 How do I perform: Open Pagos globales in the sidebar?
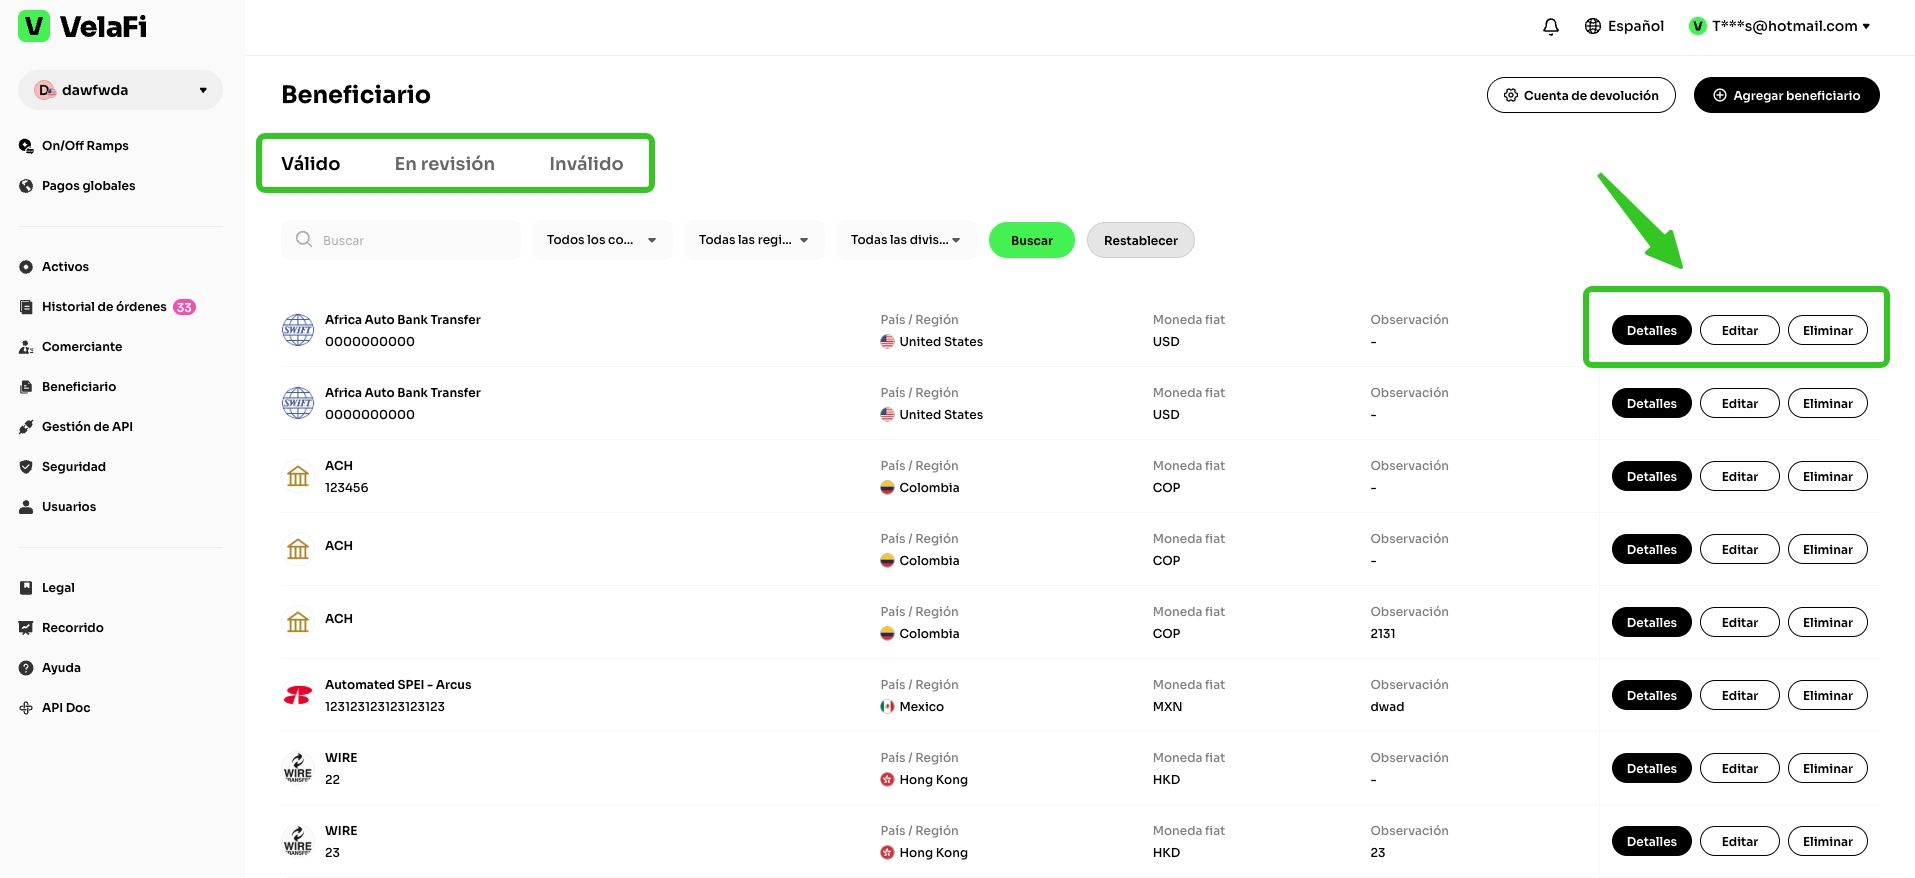[88, 186]
